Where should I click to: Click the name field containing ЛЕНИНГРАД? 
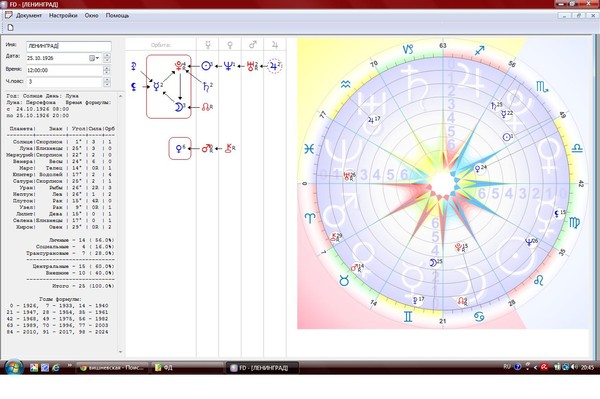[69, 46]
